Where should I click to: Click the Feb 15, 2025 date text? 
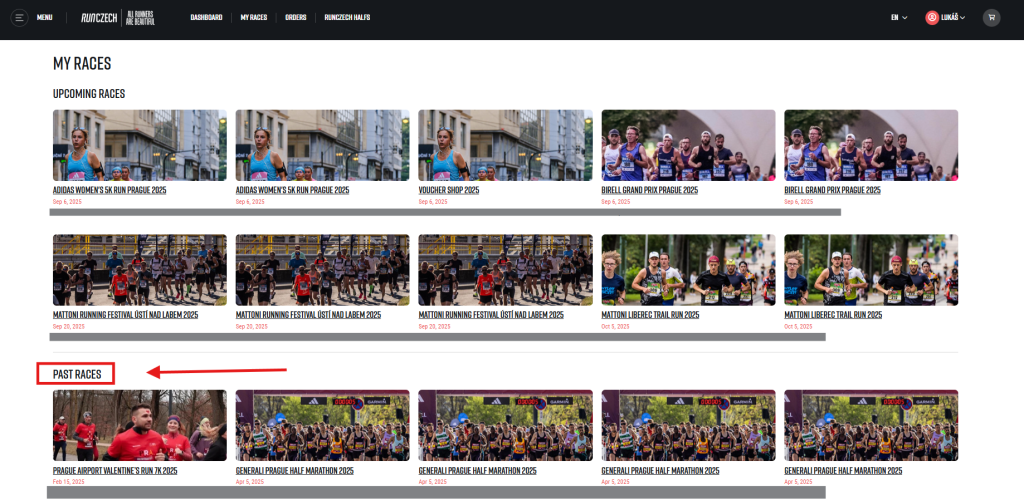point(69,482)
